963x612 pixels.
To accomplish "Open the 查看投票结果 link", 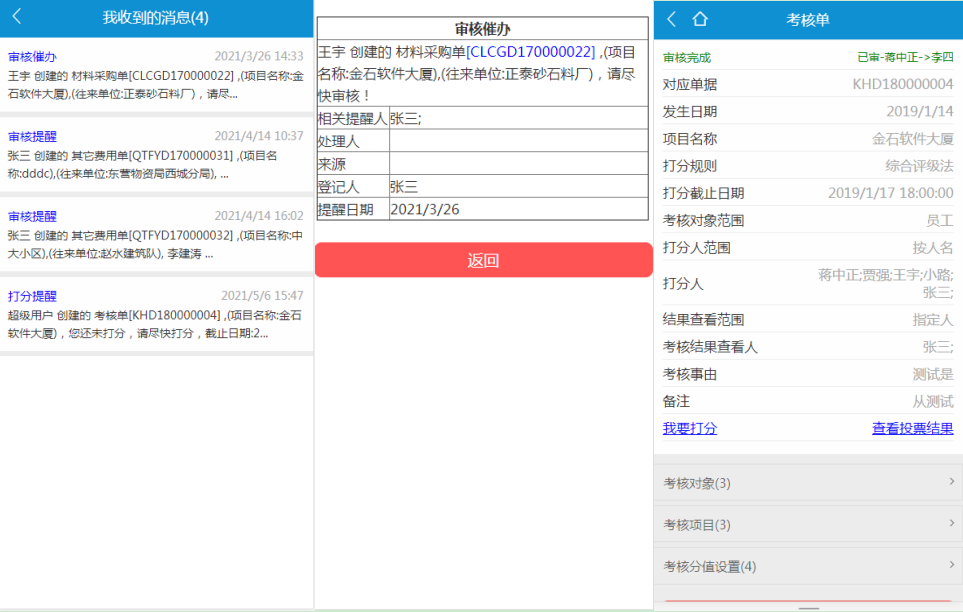I will pos(912,428).
